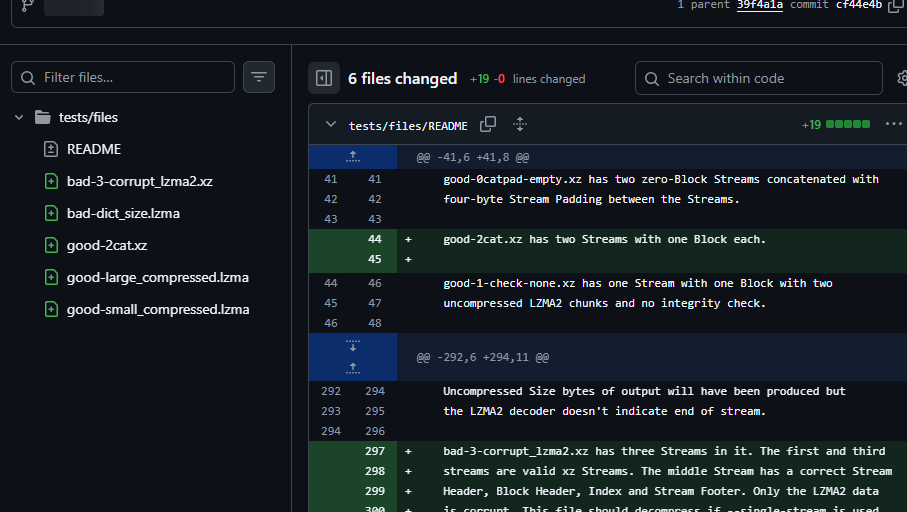Copy the tests/files/README file path
The image size is (907, 512).
[x=488, y=125]
